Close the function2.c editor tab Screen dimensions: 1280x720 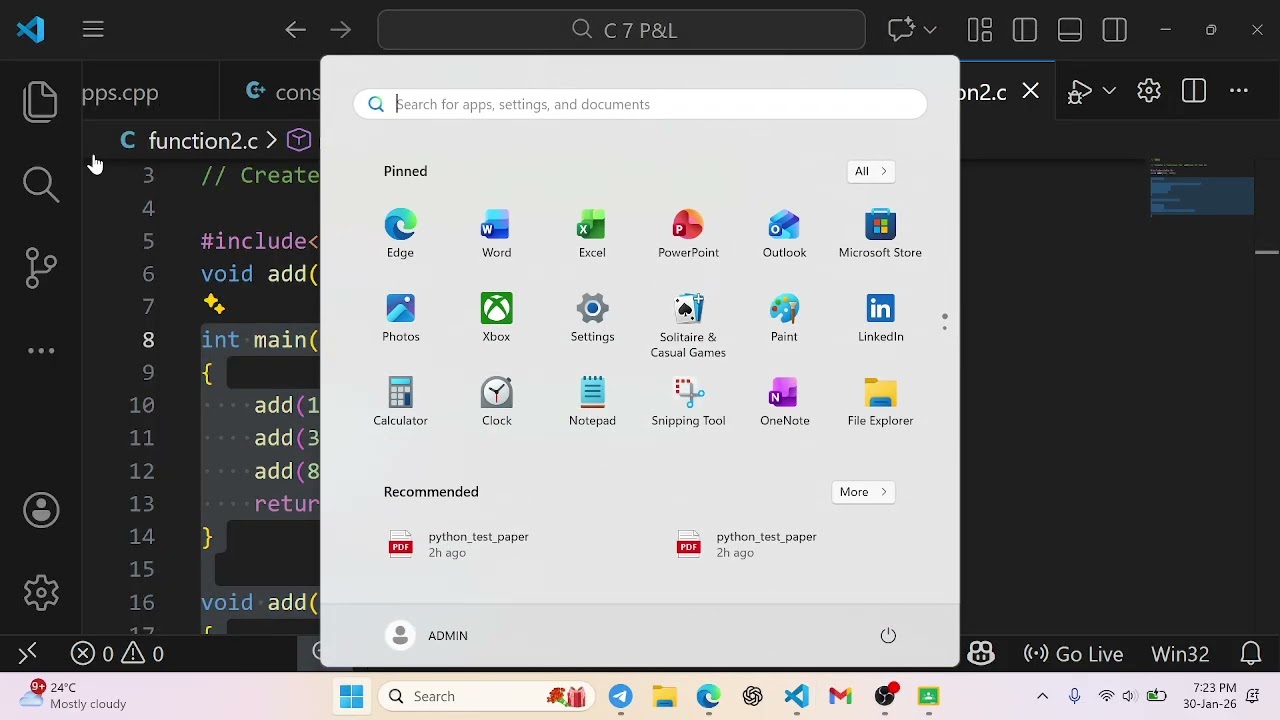(1031, 92)
